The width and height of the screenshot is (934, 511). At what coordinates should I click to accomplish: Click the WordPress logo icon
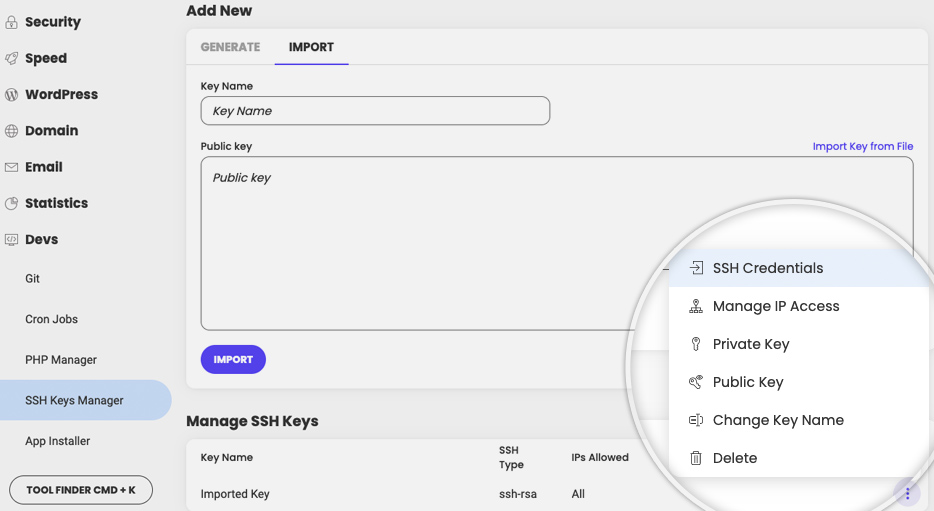11,95
